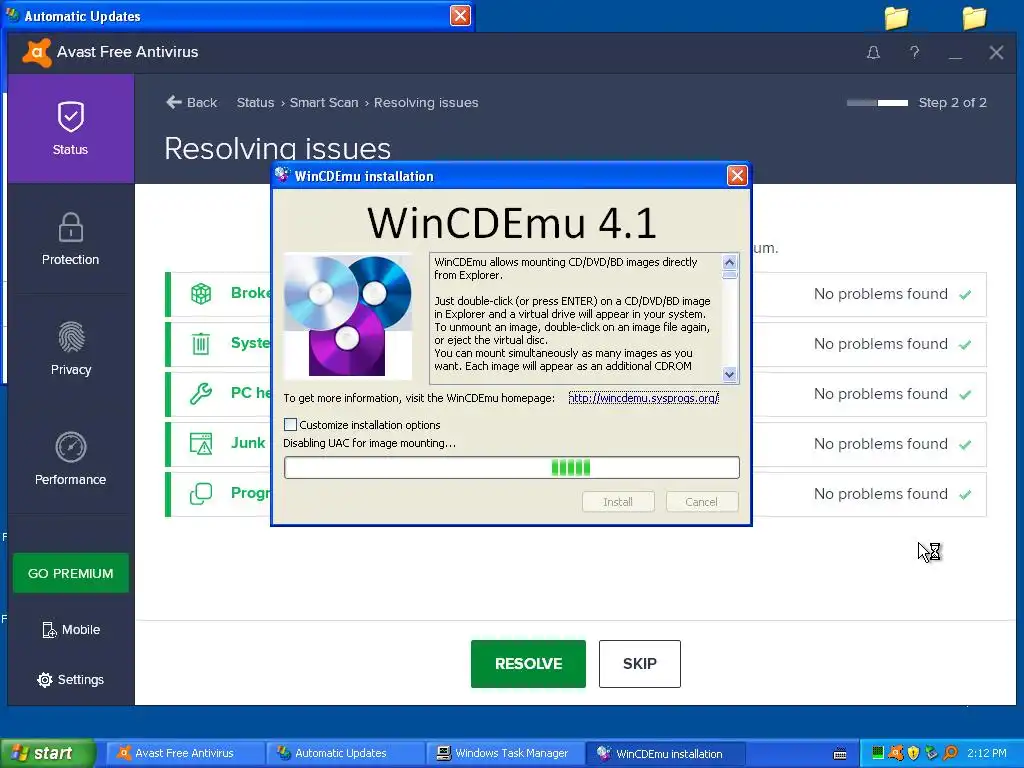This screenshot has height=768, width=1024.
Task: Click the GO PREMIUM button
Action: 71,573
